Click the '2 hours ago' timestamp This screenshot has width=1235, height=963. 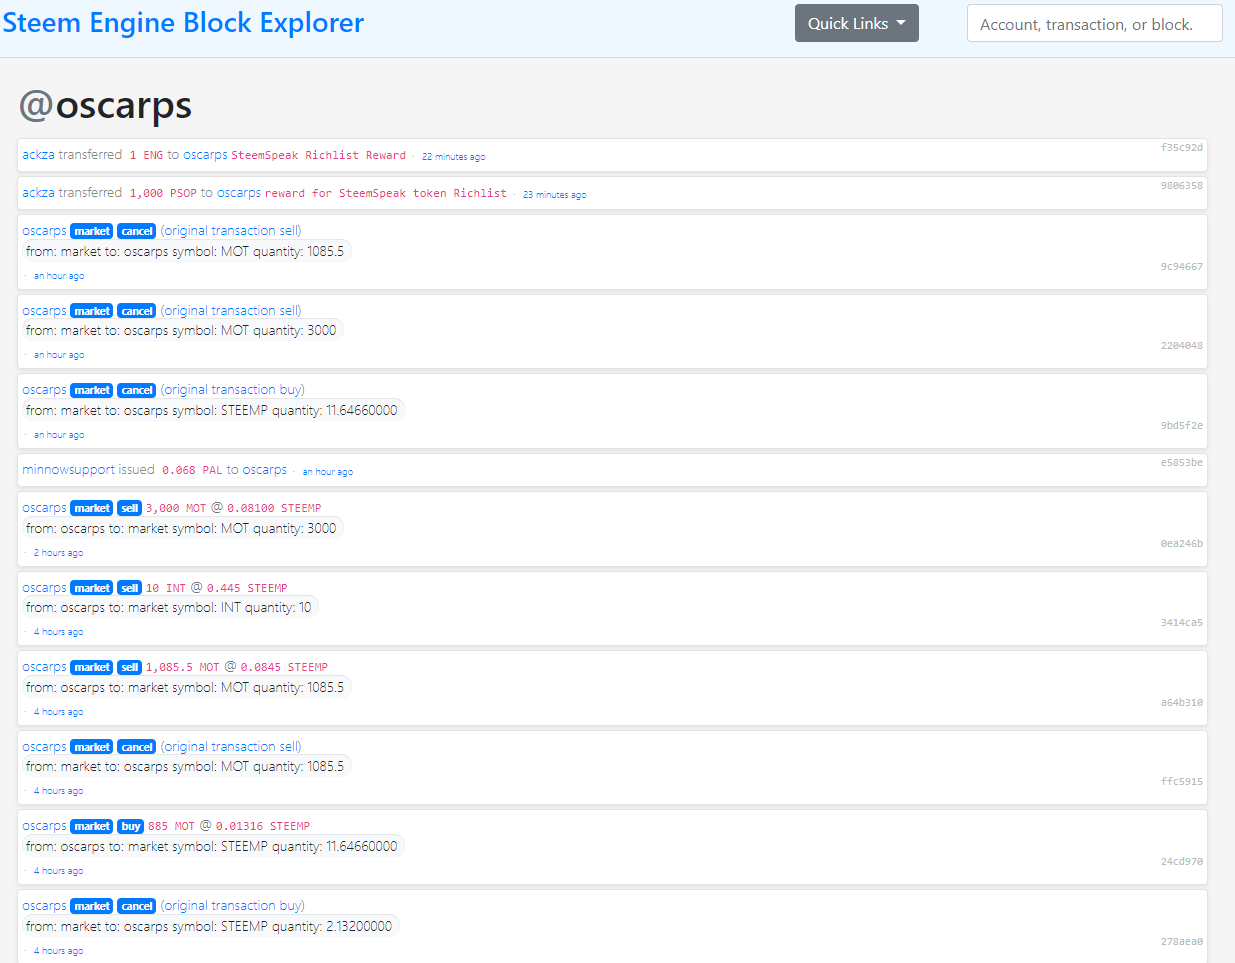(58, 553)
